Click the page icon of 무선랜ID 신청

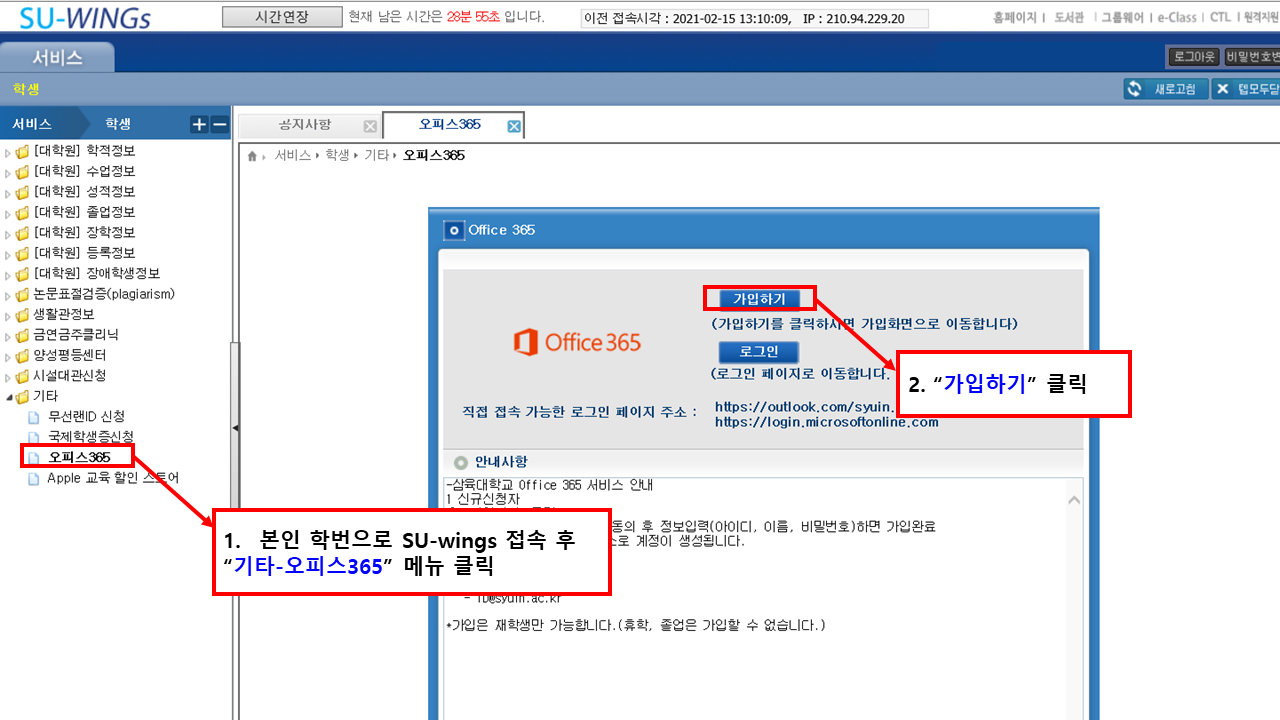35,417
